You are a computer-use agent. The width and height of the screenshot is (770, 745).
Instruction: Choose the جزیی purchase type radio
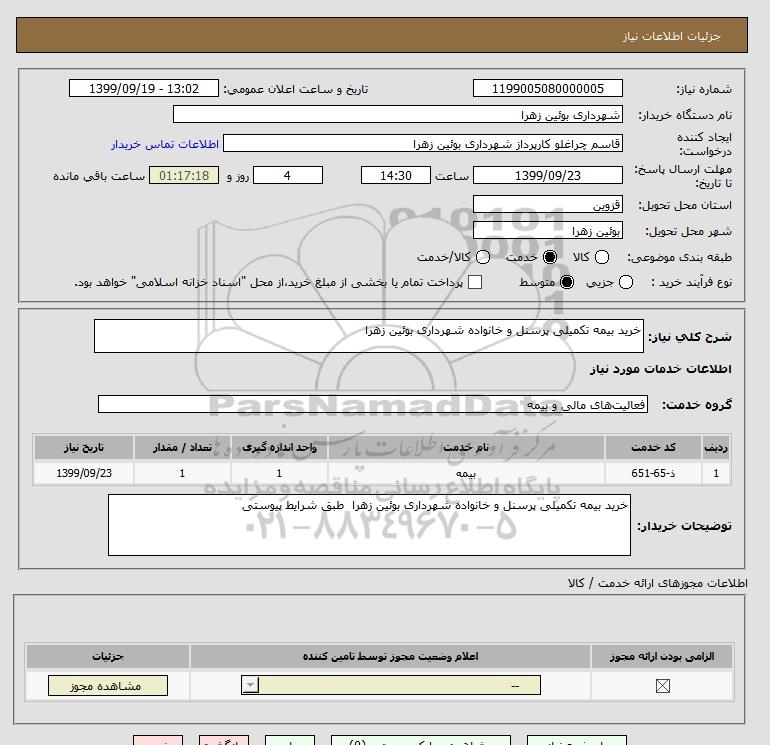pyautogui.click(x=626, y=282)
